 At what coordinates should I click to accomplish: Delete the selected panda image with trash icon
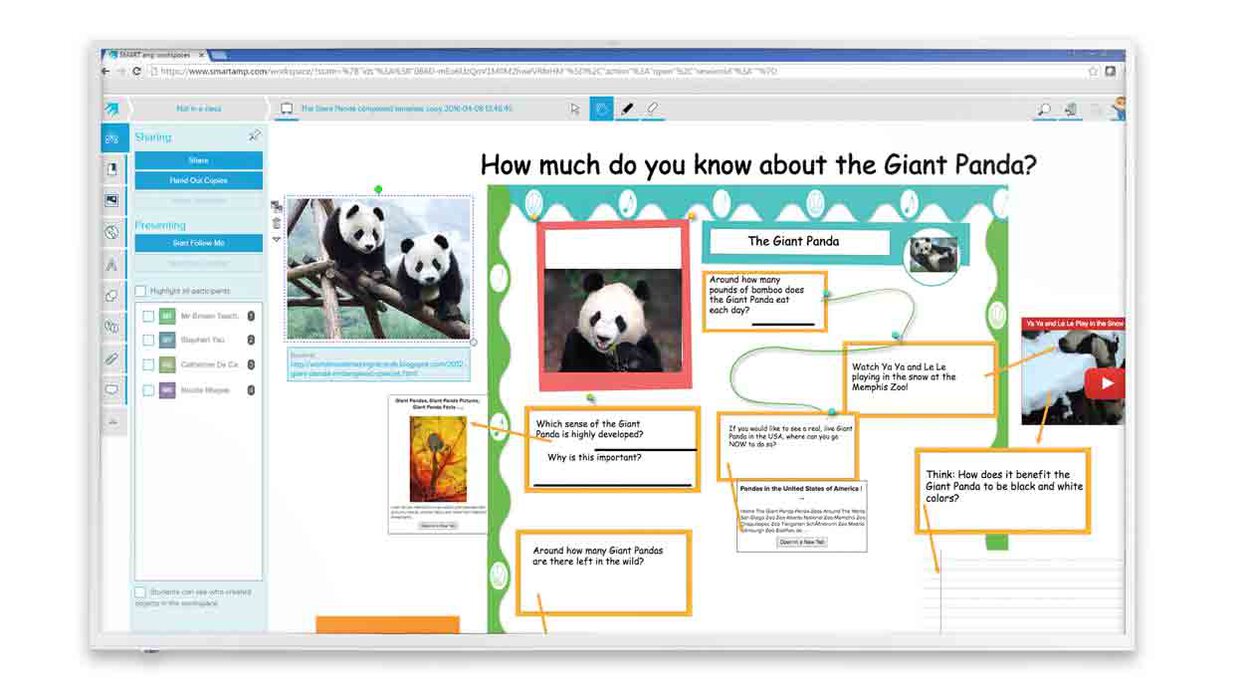(277, 223)
